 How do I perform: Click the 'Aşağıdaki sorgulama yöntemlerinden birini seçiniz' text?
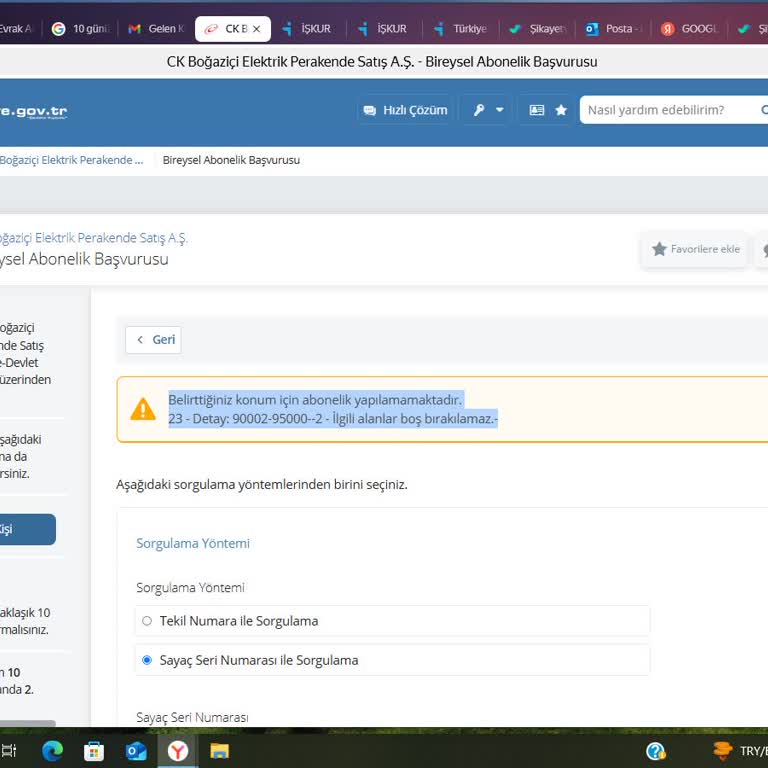pos(262,484)
